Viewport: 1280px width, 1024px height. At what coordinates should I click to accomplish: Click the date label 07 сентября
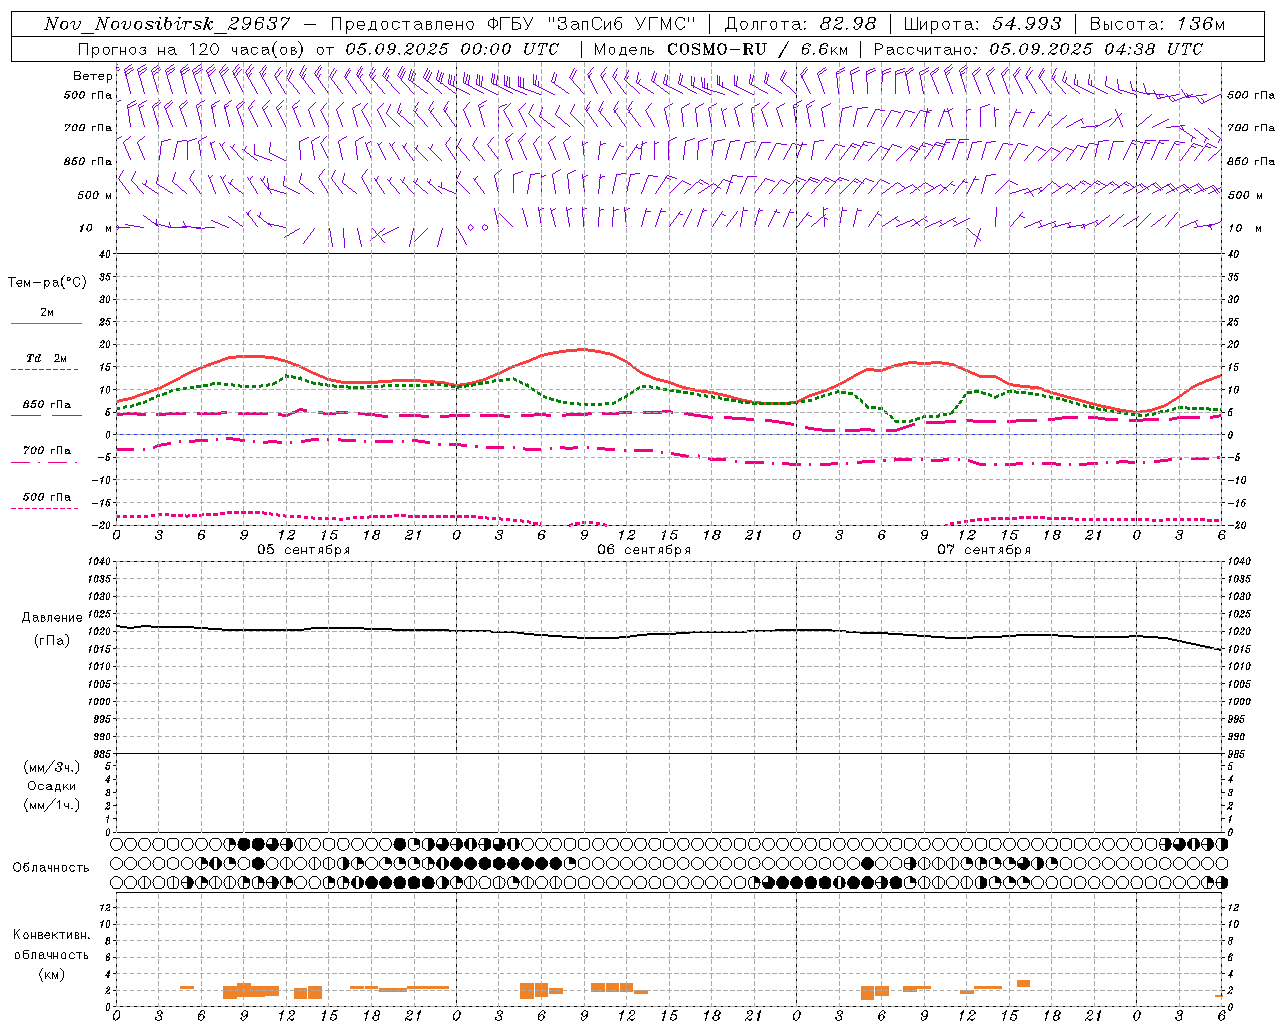pyautogui.click(x=984, y=550)
